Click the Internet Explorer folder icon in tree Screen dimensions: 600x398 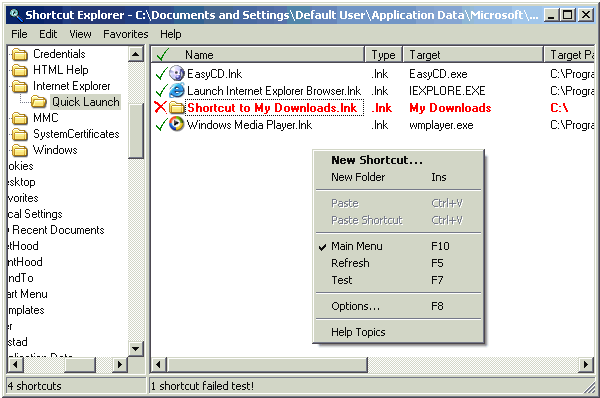click(x=20, y=86)
